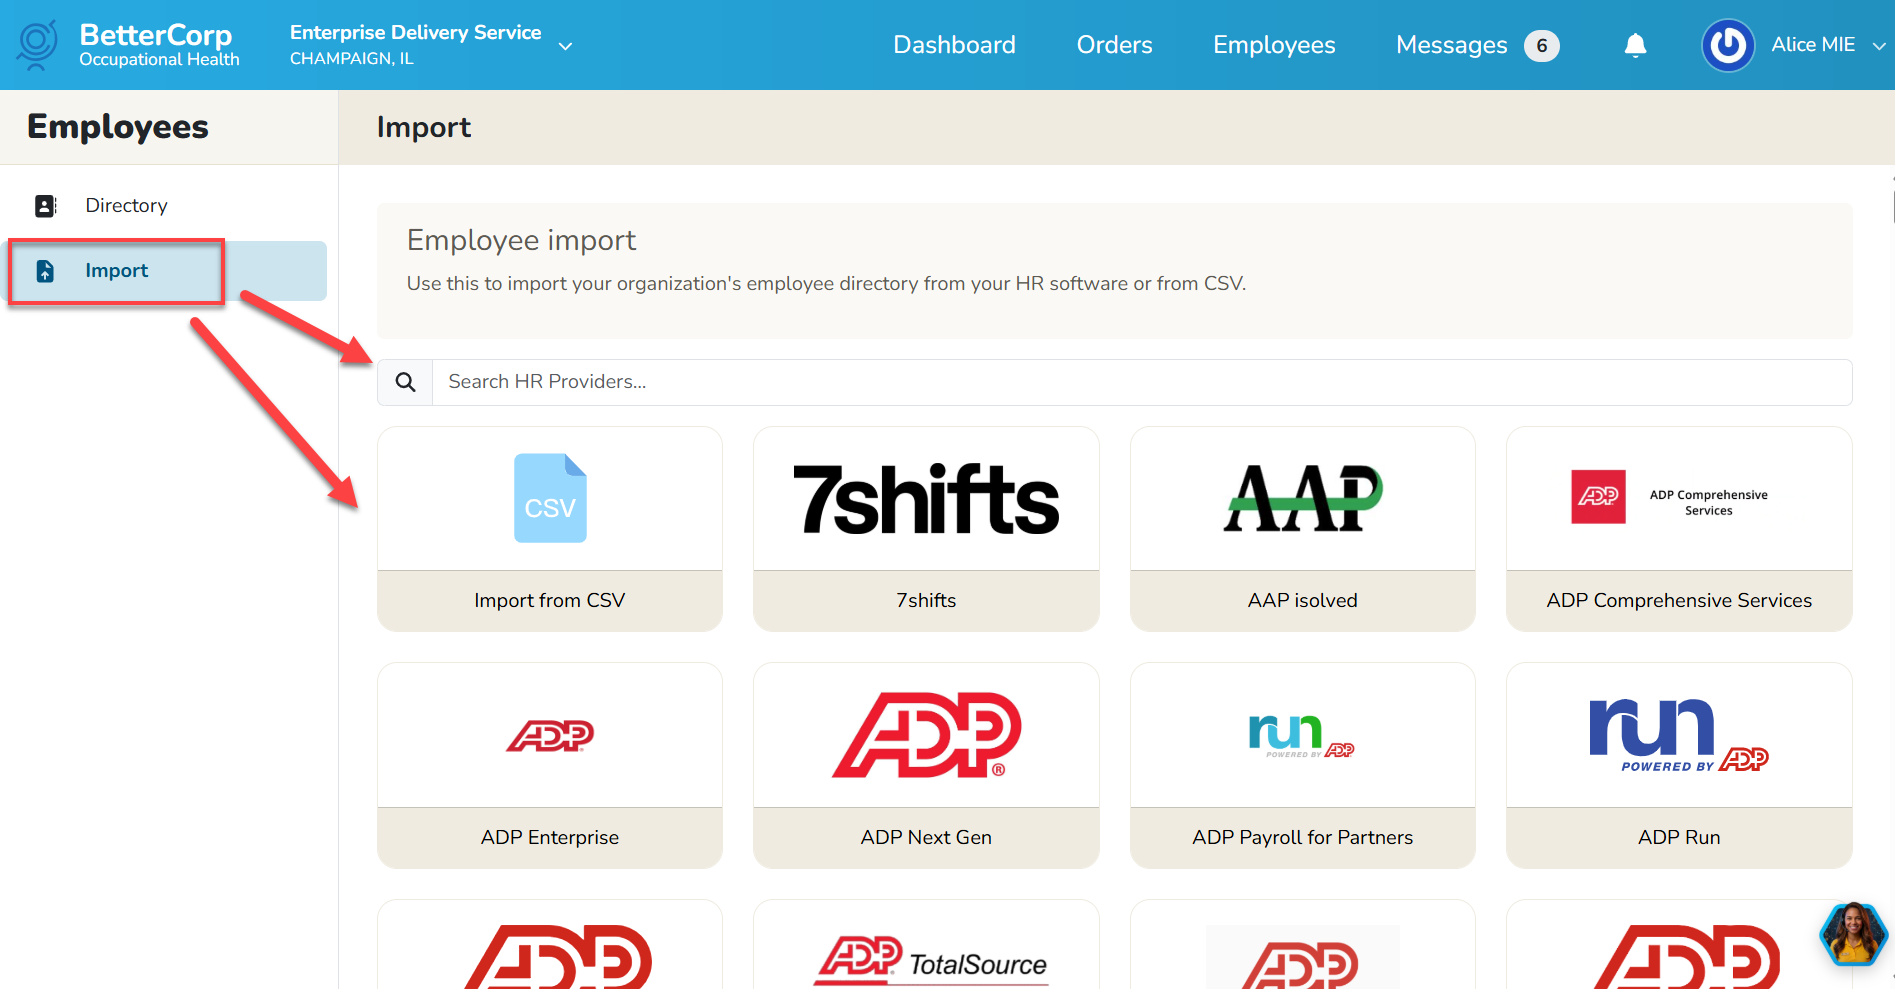Click the Directory address book icon

pyautogui.click(x=46, y=206)
